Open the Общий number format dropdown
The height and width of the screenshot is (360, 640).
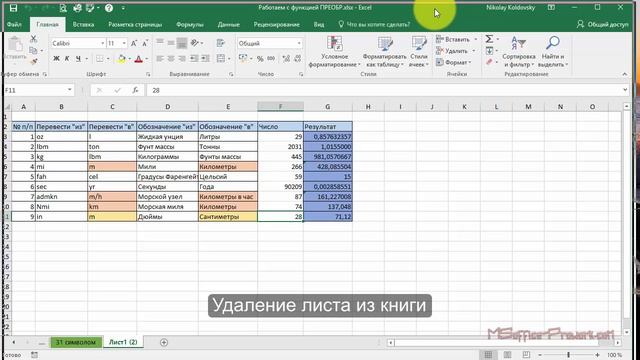click(299, 43)
